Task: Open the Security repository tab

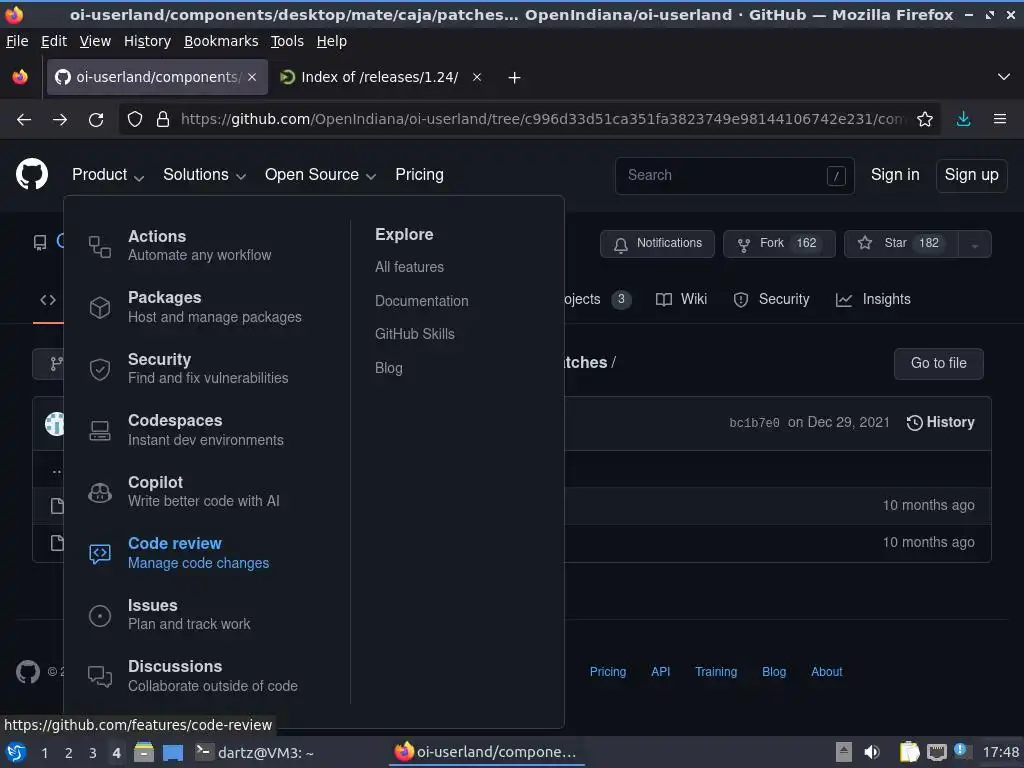Action: [771, 299]
